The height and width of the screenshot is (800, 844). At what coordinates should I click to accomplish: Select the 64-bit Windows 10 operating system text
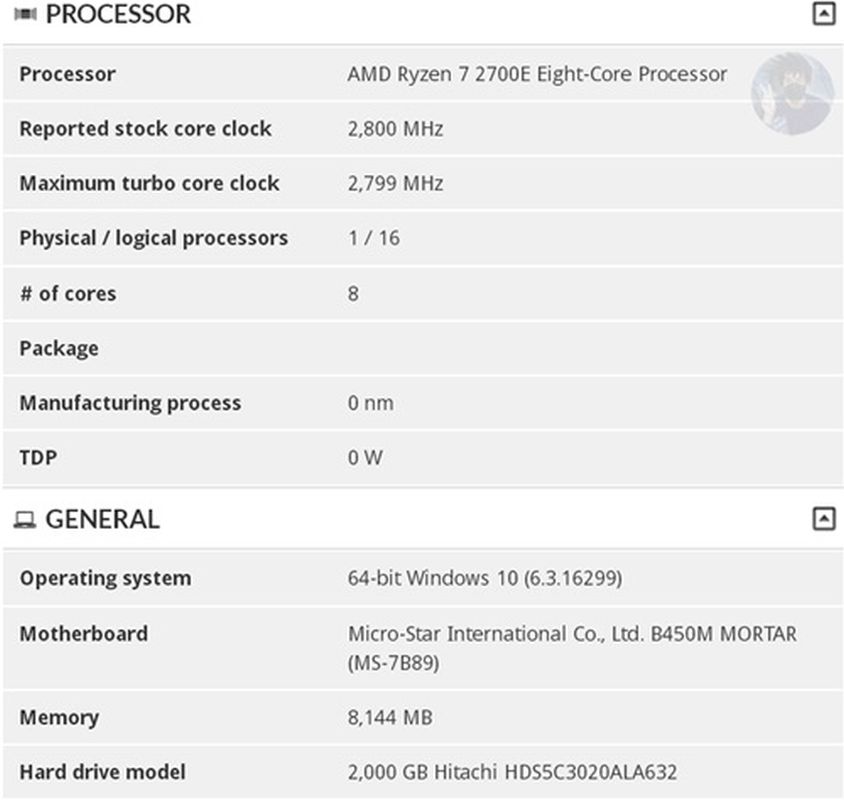point(485,578)
